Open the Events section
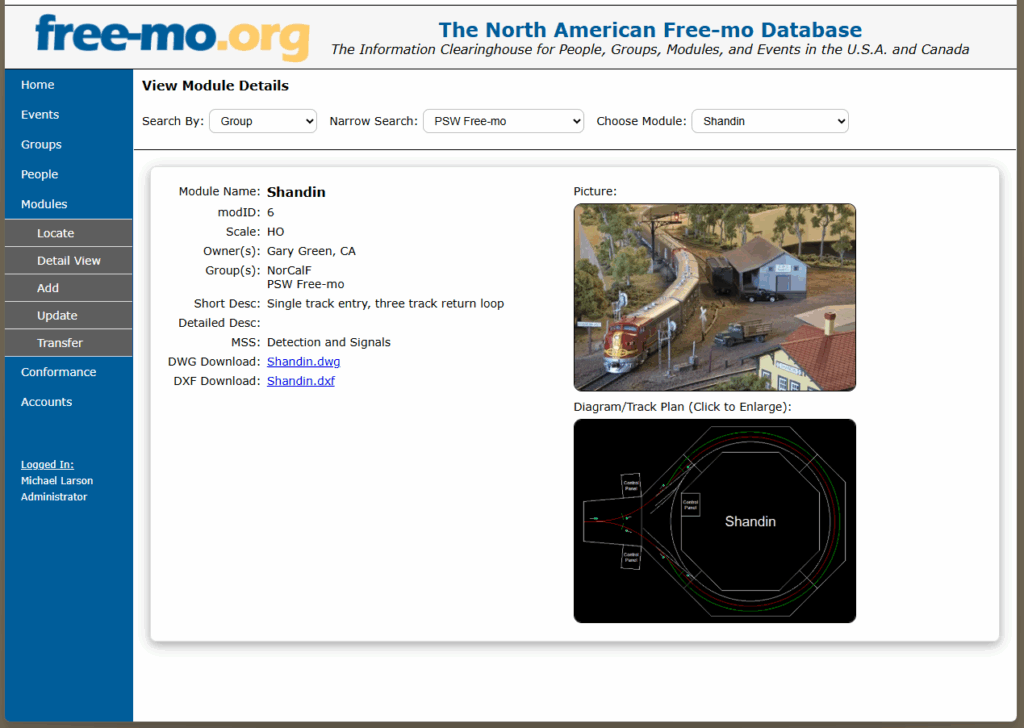The width and height of the screenshot is (1024, 728). tap(40, 114)
